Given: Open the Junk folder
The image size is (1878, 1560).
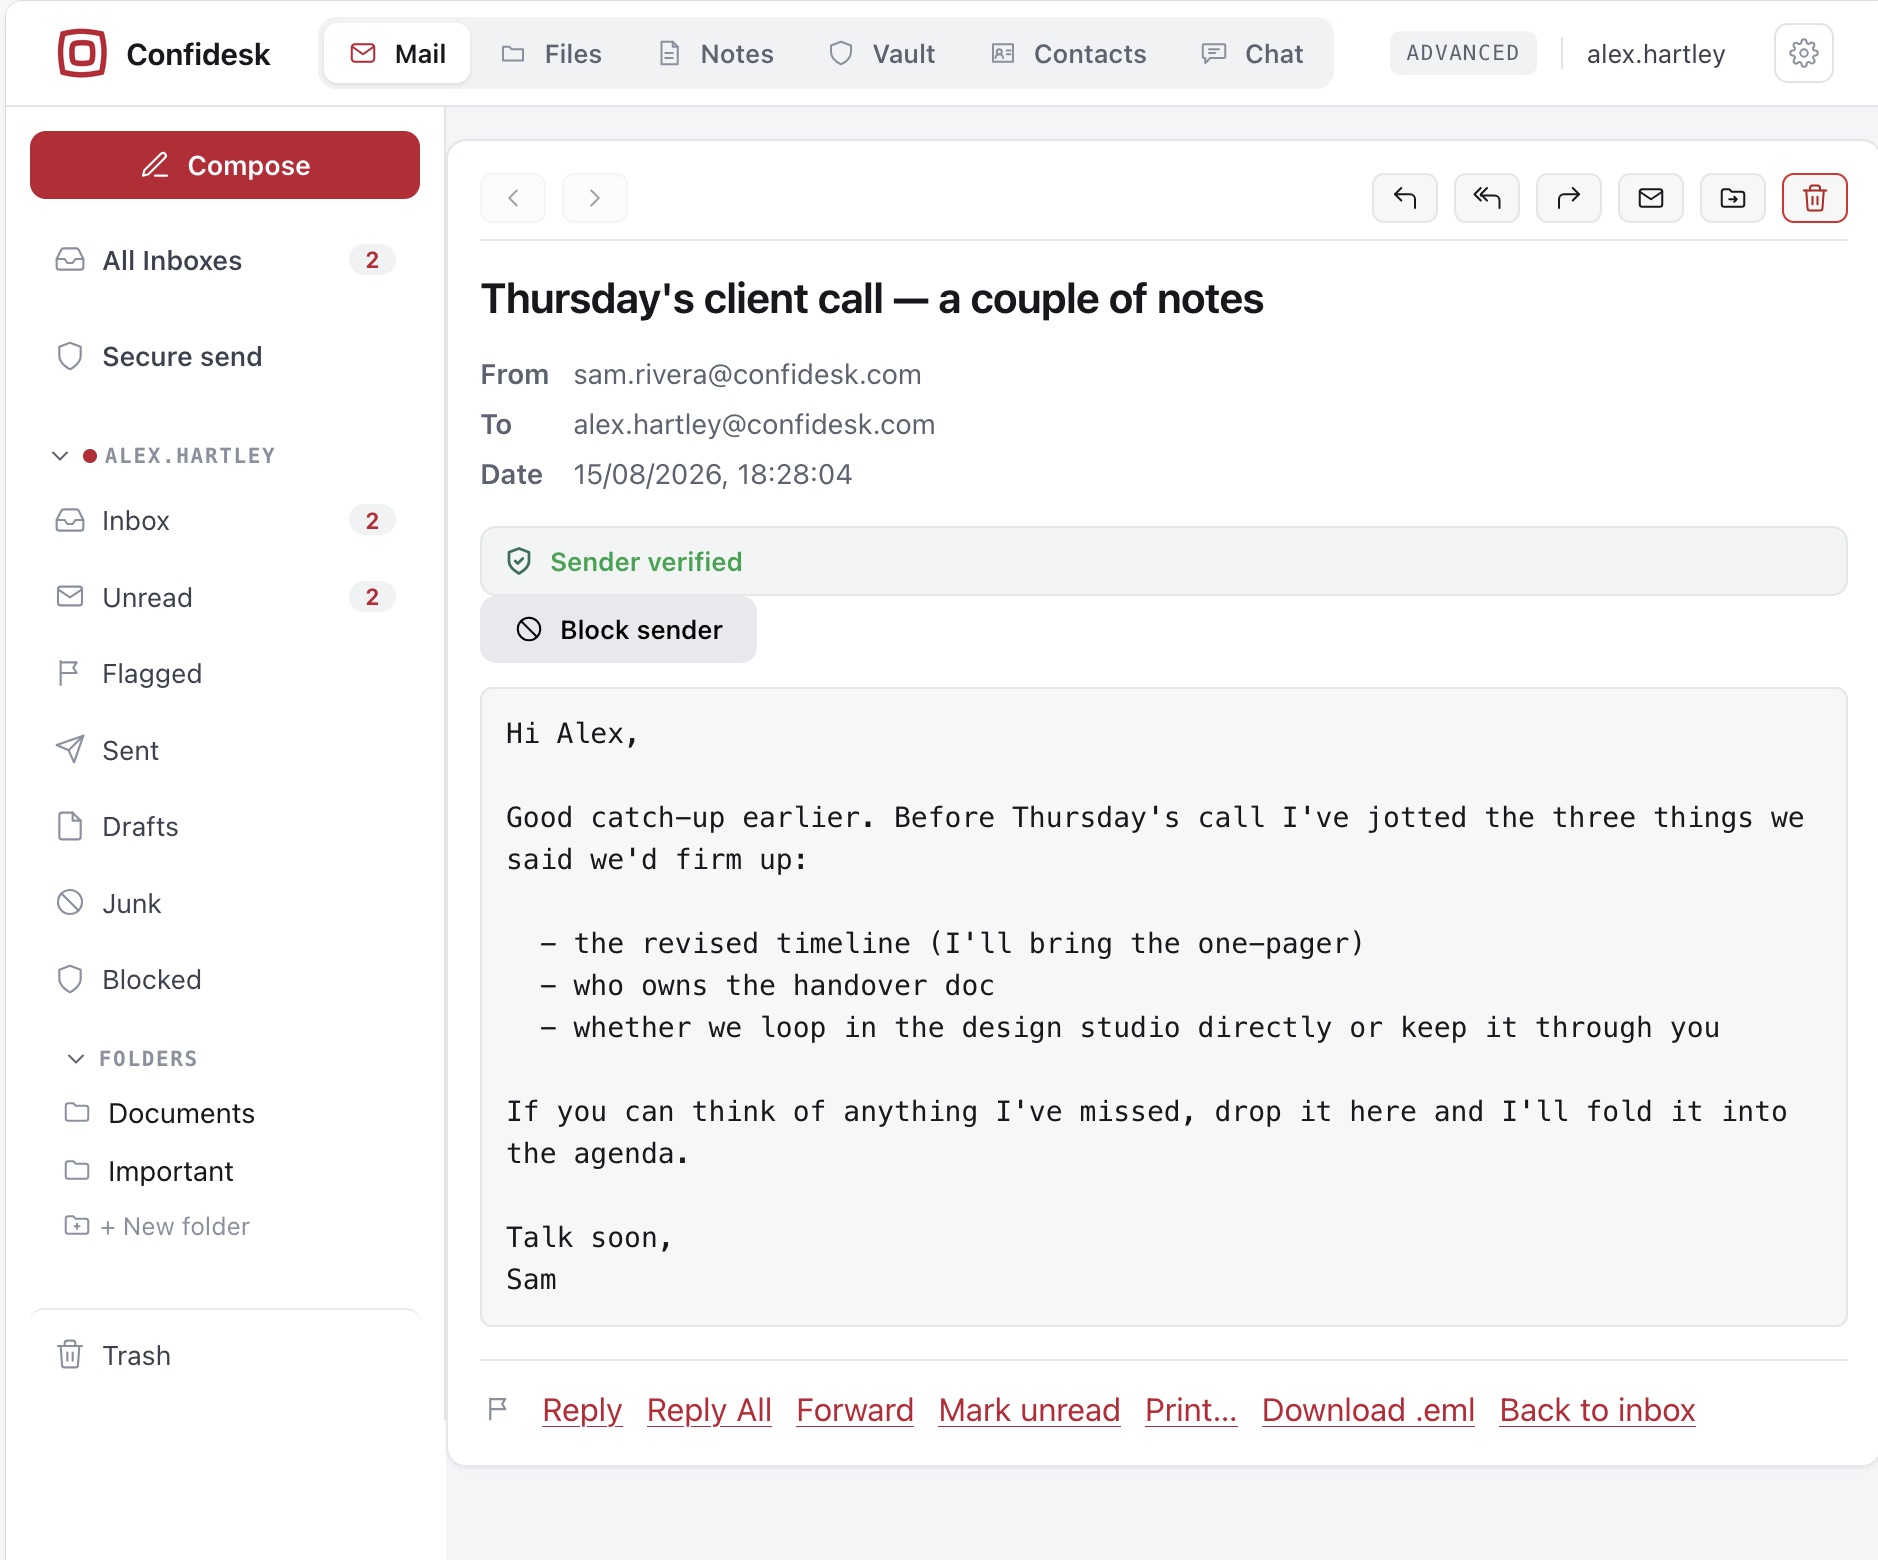Looking at the screenshot, I should point(225,904).
